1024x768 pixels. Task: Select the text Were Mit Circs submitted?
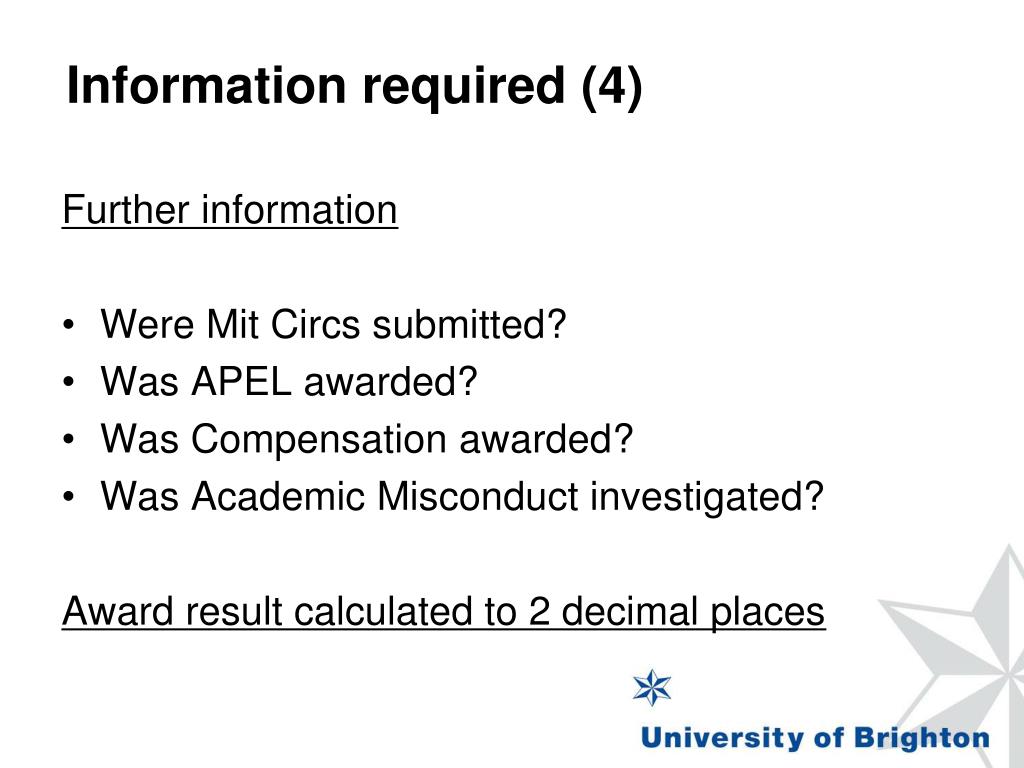click(x=333, y=325)
